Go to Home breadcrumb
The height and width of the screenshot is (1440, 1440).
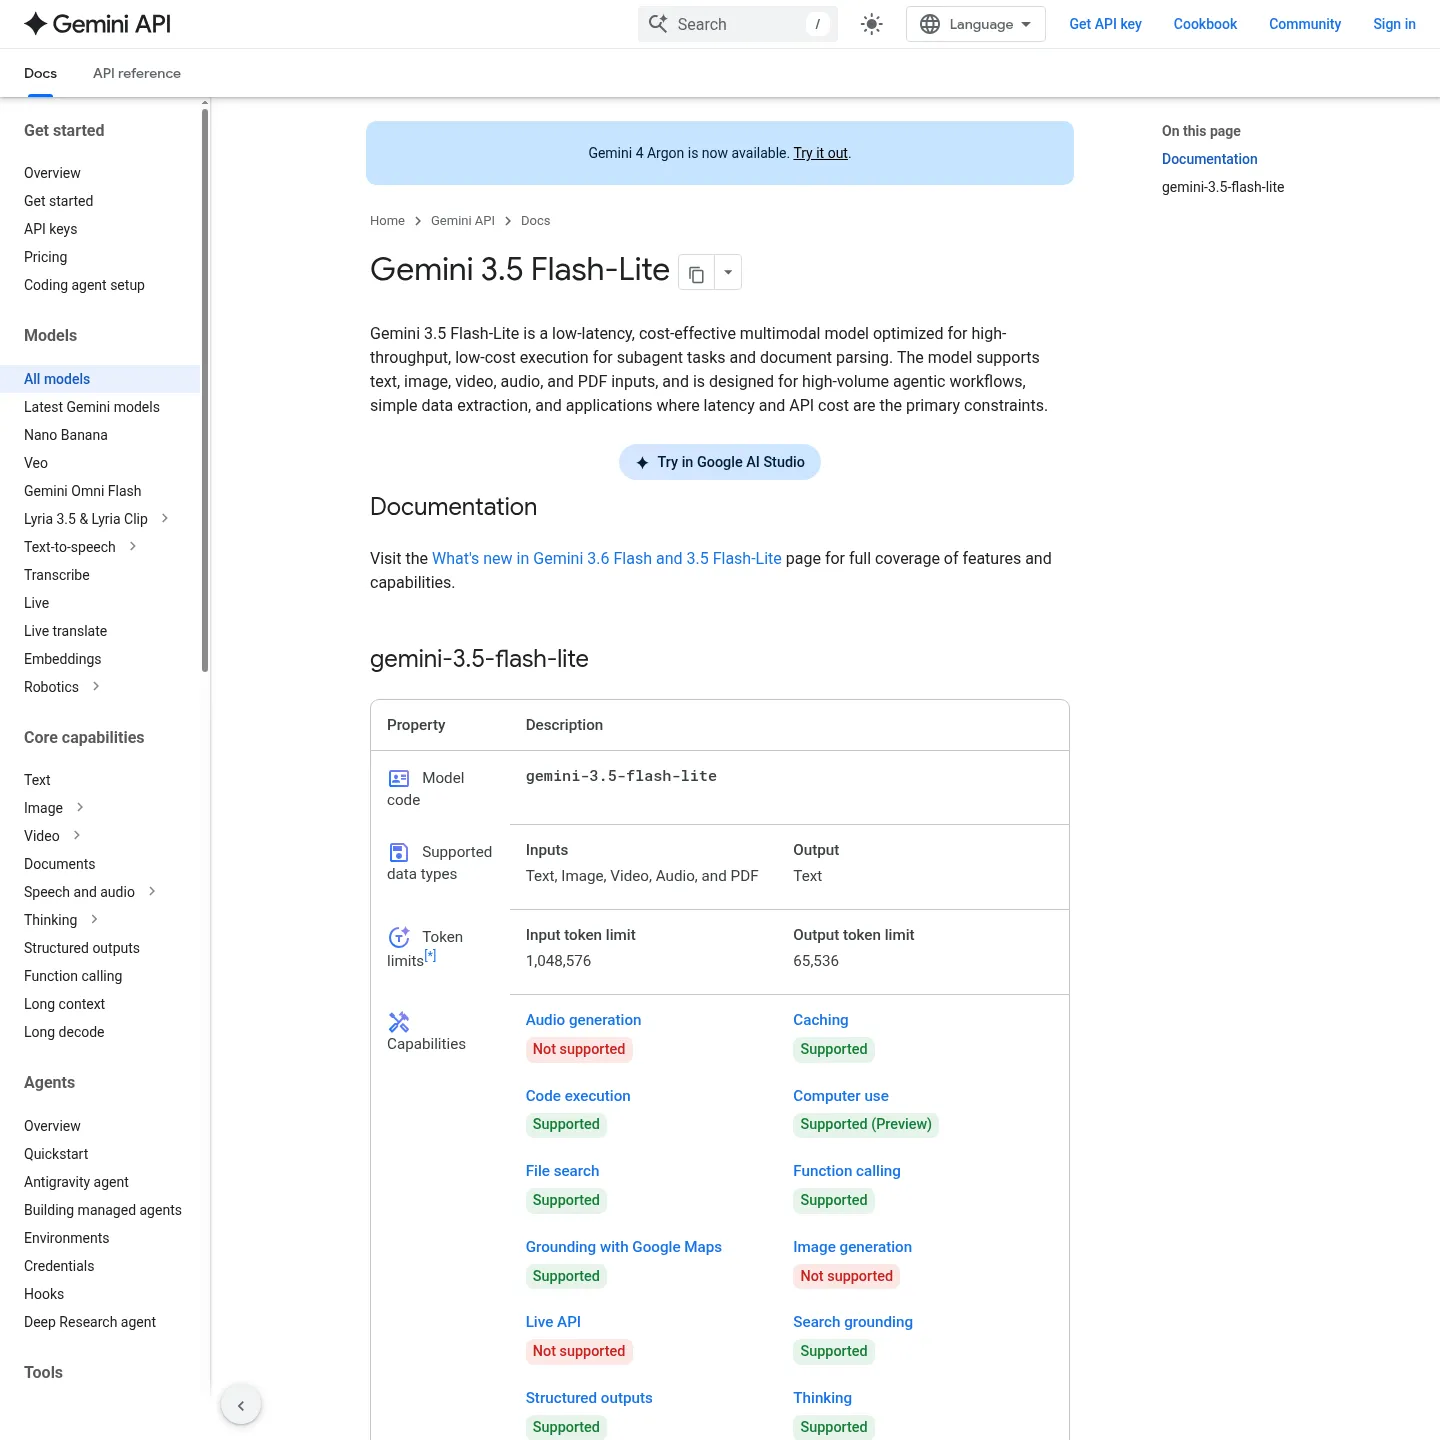[x=387, y=221]
